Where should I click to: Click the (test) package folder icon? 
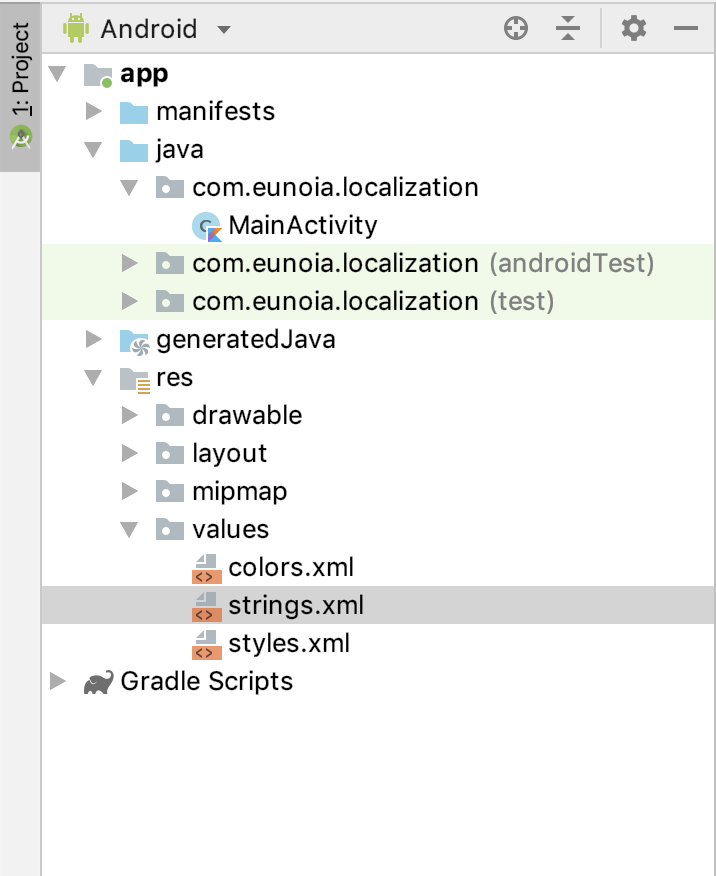click(170, 302)
